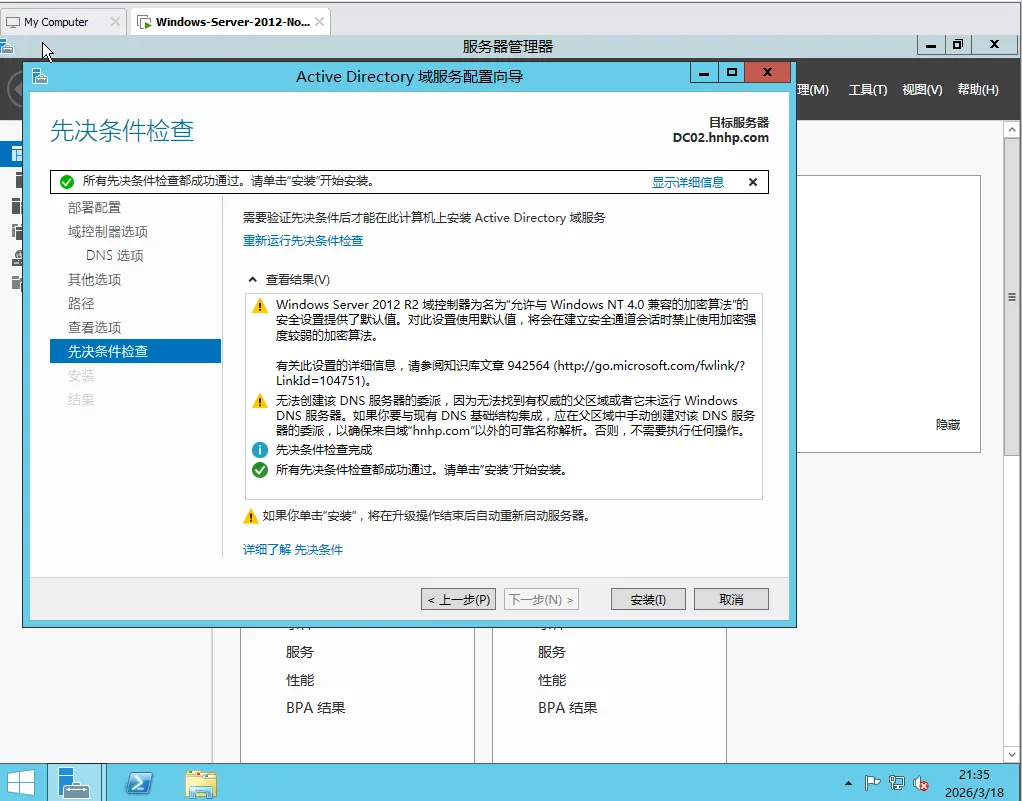Screen dimensions: 1022x801
Task: Switch to the My Computer tab
Action: pos(55,20)
